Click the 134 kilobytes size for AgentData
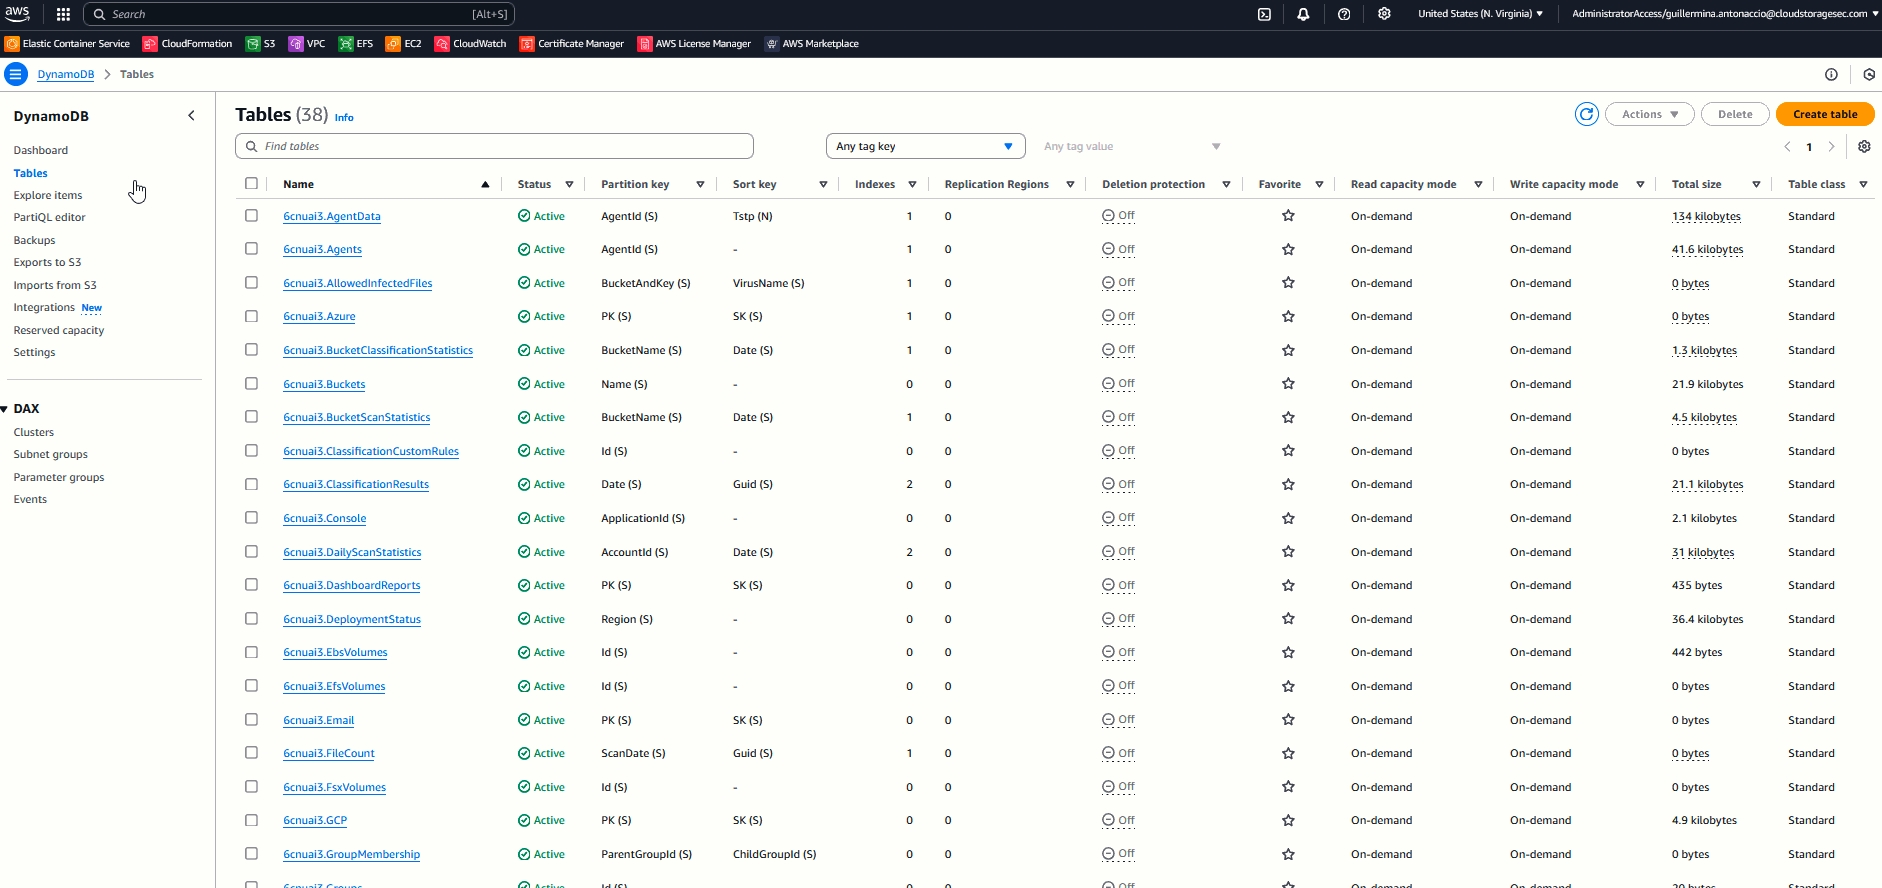1882x888 pixels. (1706, 216)
